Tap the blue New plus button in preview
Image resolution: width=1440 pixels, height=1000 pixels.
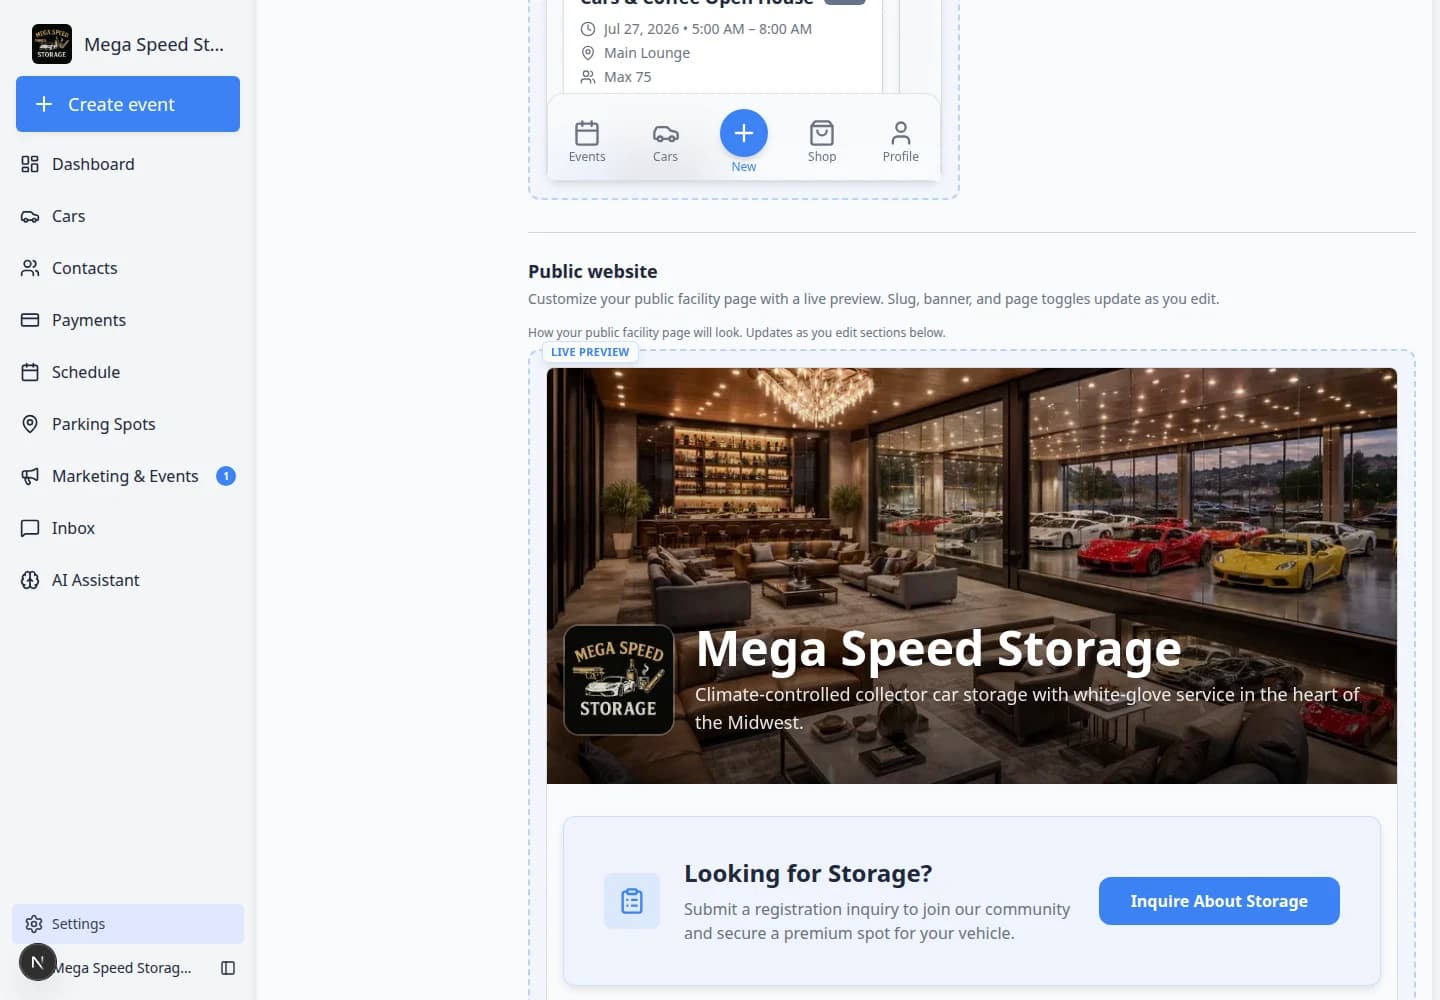(744, 133)
